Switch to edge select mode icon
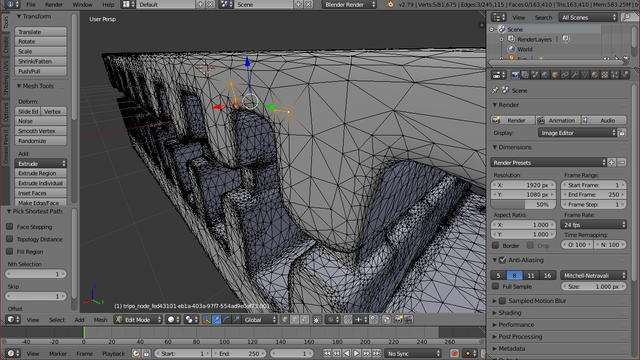This screenshot has width=640, height=360. [294, 320]
